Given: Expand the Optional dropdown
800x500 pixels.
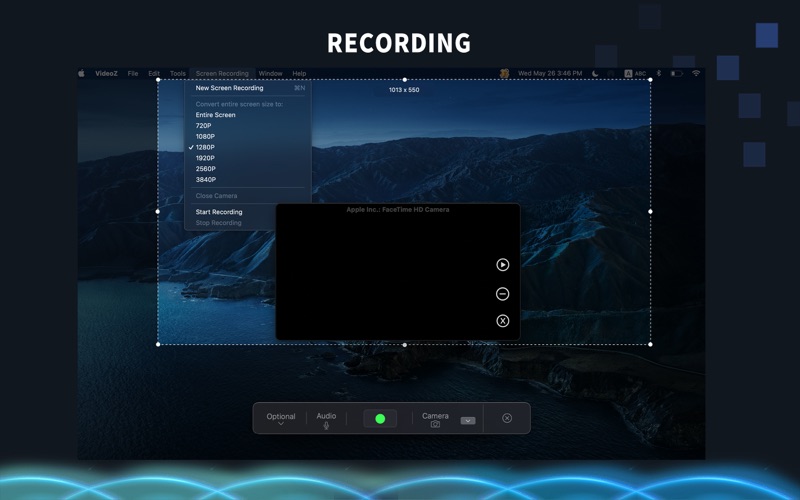Looking at the screenshot, I should click(281, 419).
